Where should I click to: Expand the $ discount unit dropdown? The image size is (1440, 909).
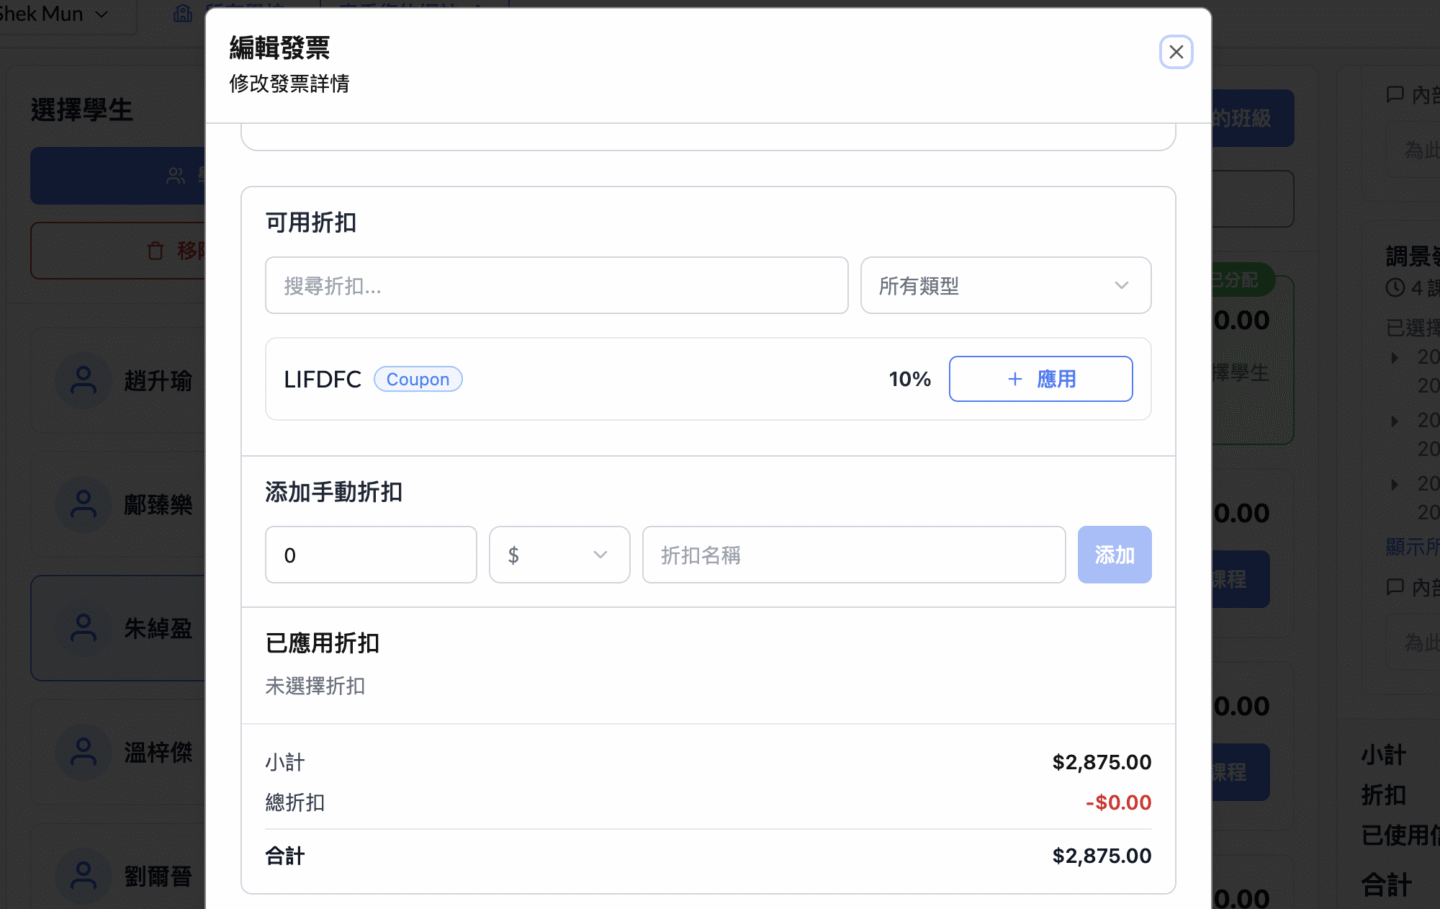[559, 555]
